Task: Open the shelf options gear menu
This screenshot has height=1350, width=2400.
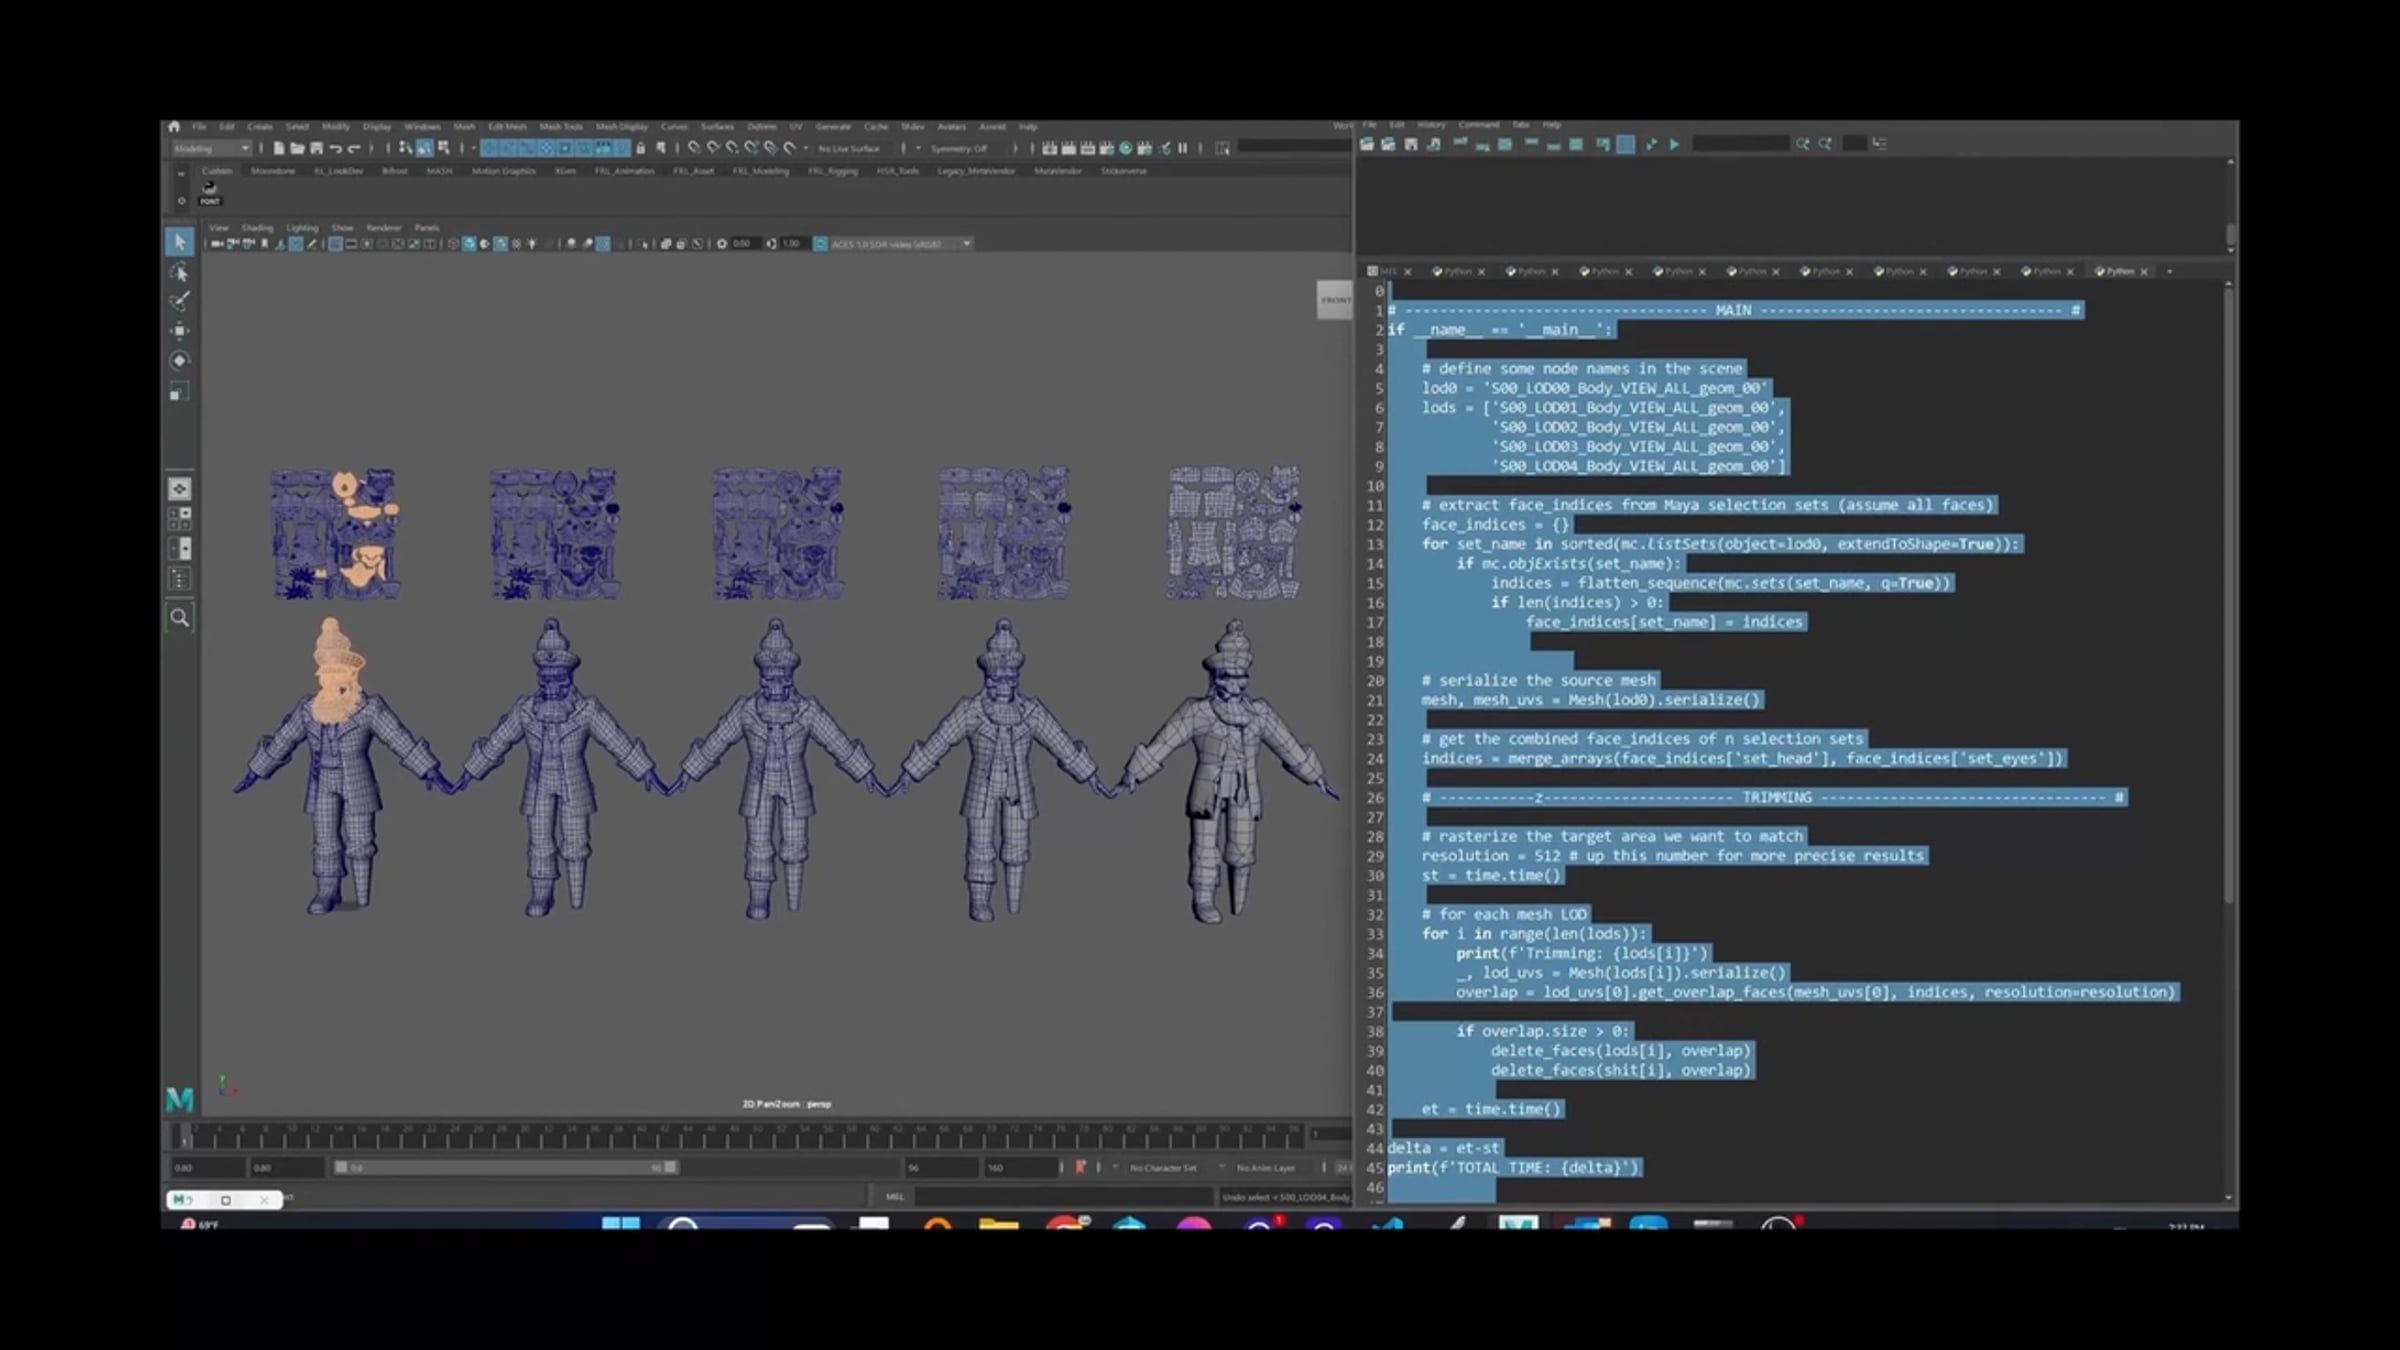Action: click(181, 200)
